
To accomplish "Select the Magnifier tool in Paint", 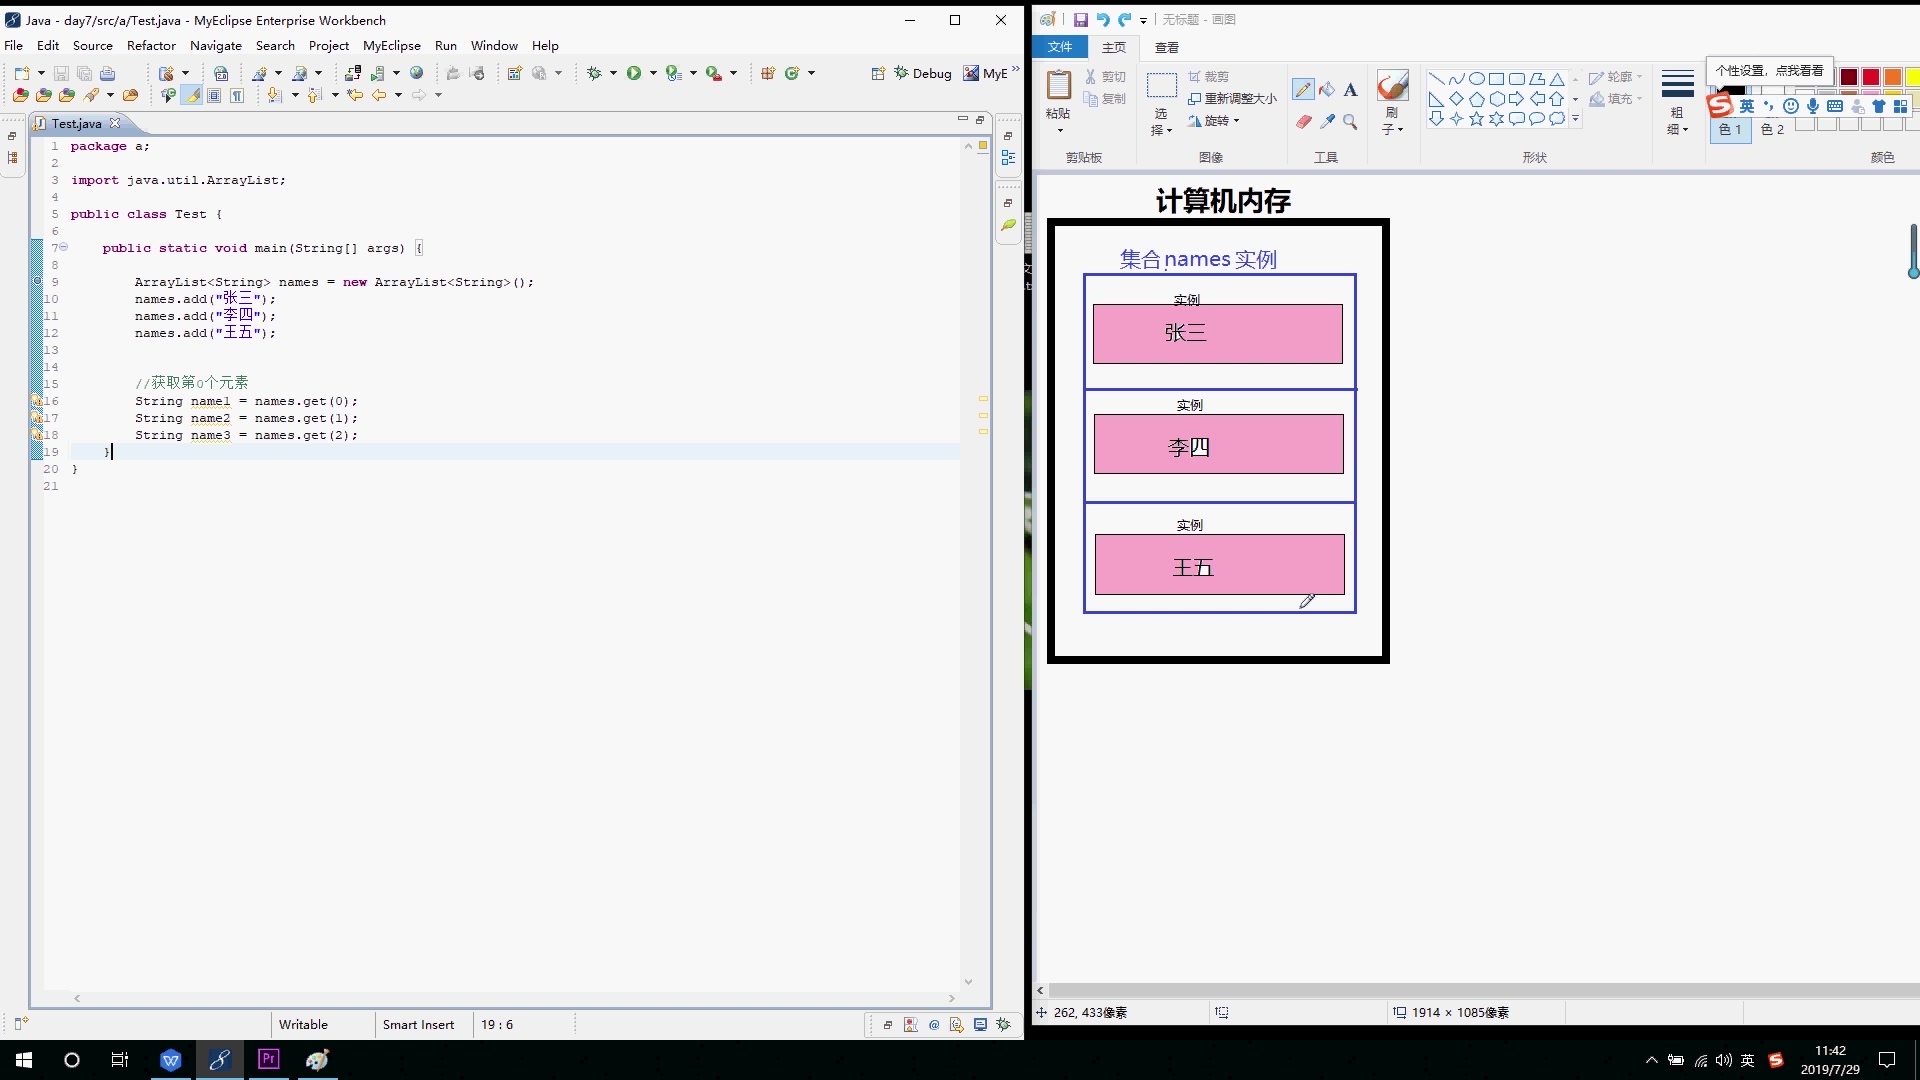I will pos(1350,121).
